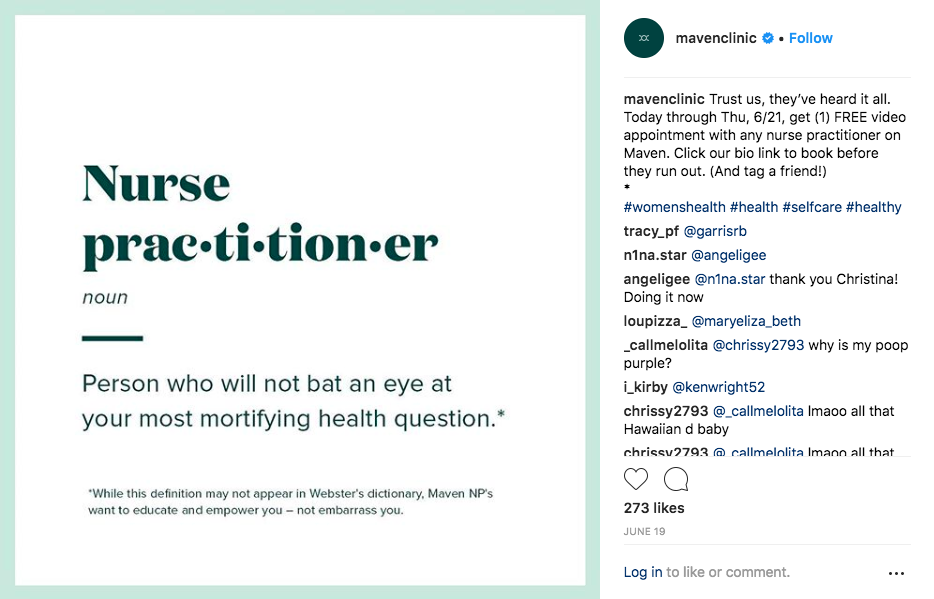Visit the @garrisrb mention
This screenshot has height=599, width=934.
tap(715, 231)
